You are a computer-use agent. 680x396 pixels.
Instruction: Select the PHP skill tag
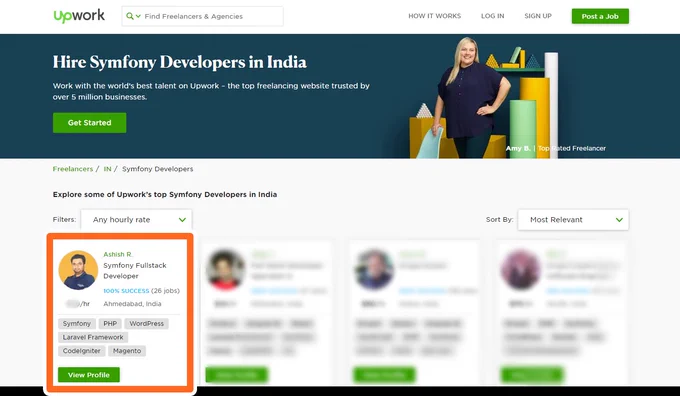[x=110, y=324]
